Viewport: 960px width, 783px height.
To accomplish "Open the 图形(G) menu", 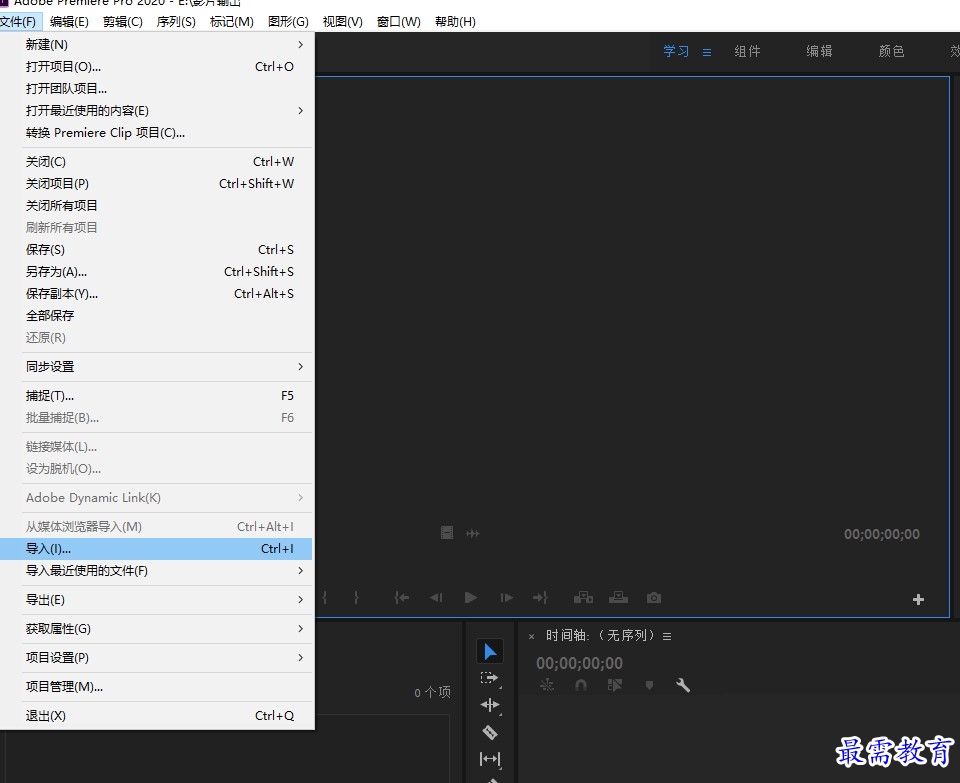I will (x=288, y=22).
